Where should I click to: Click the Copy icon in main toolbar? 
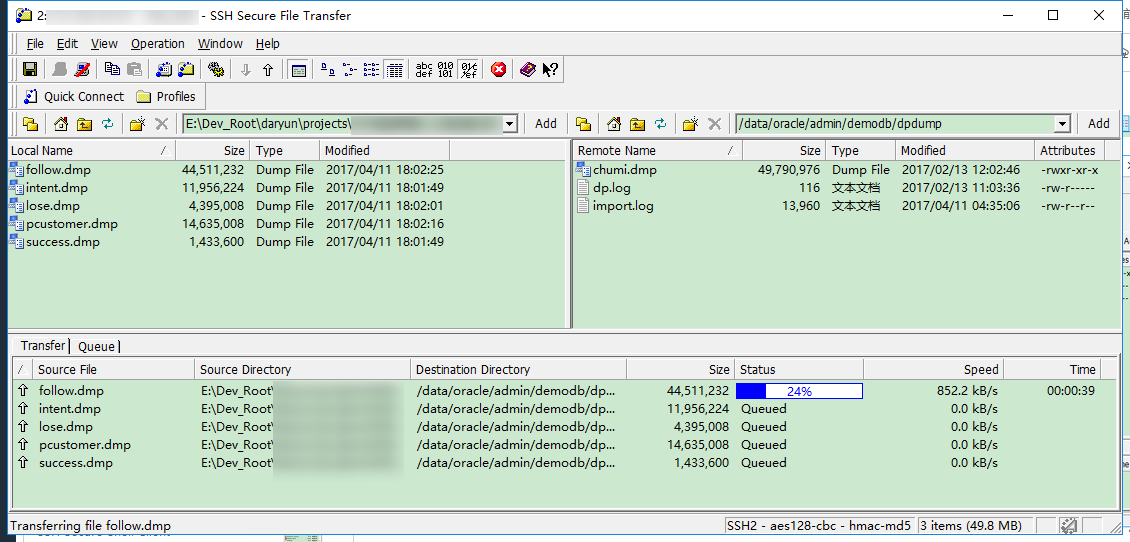click(x=112, y=70)
